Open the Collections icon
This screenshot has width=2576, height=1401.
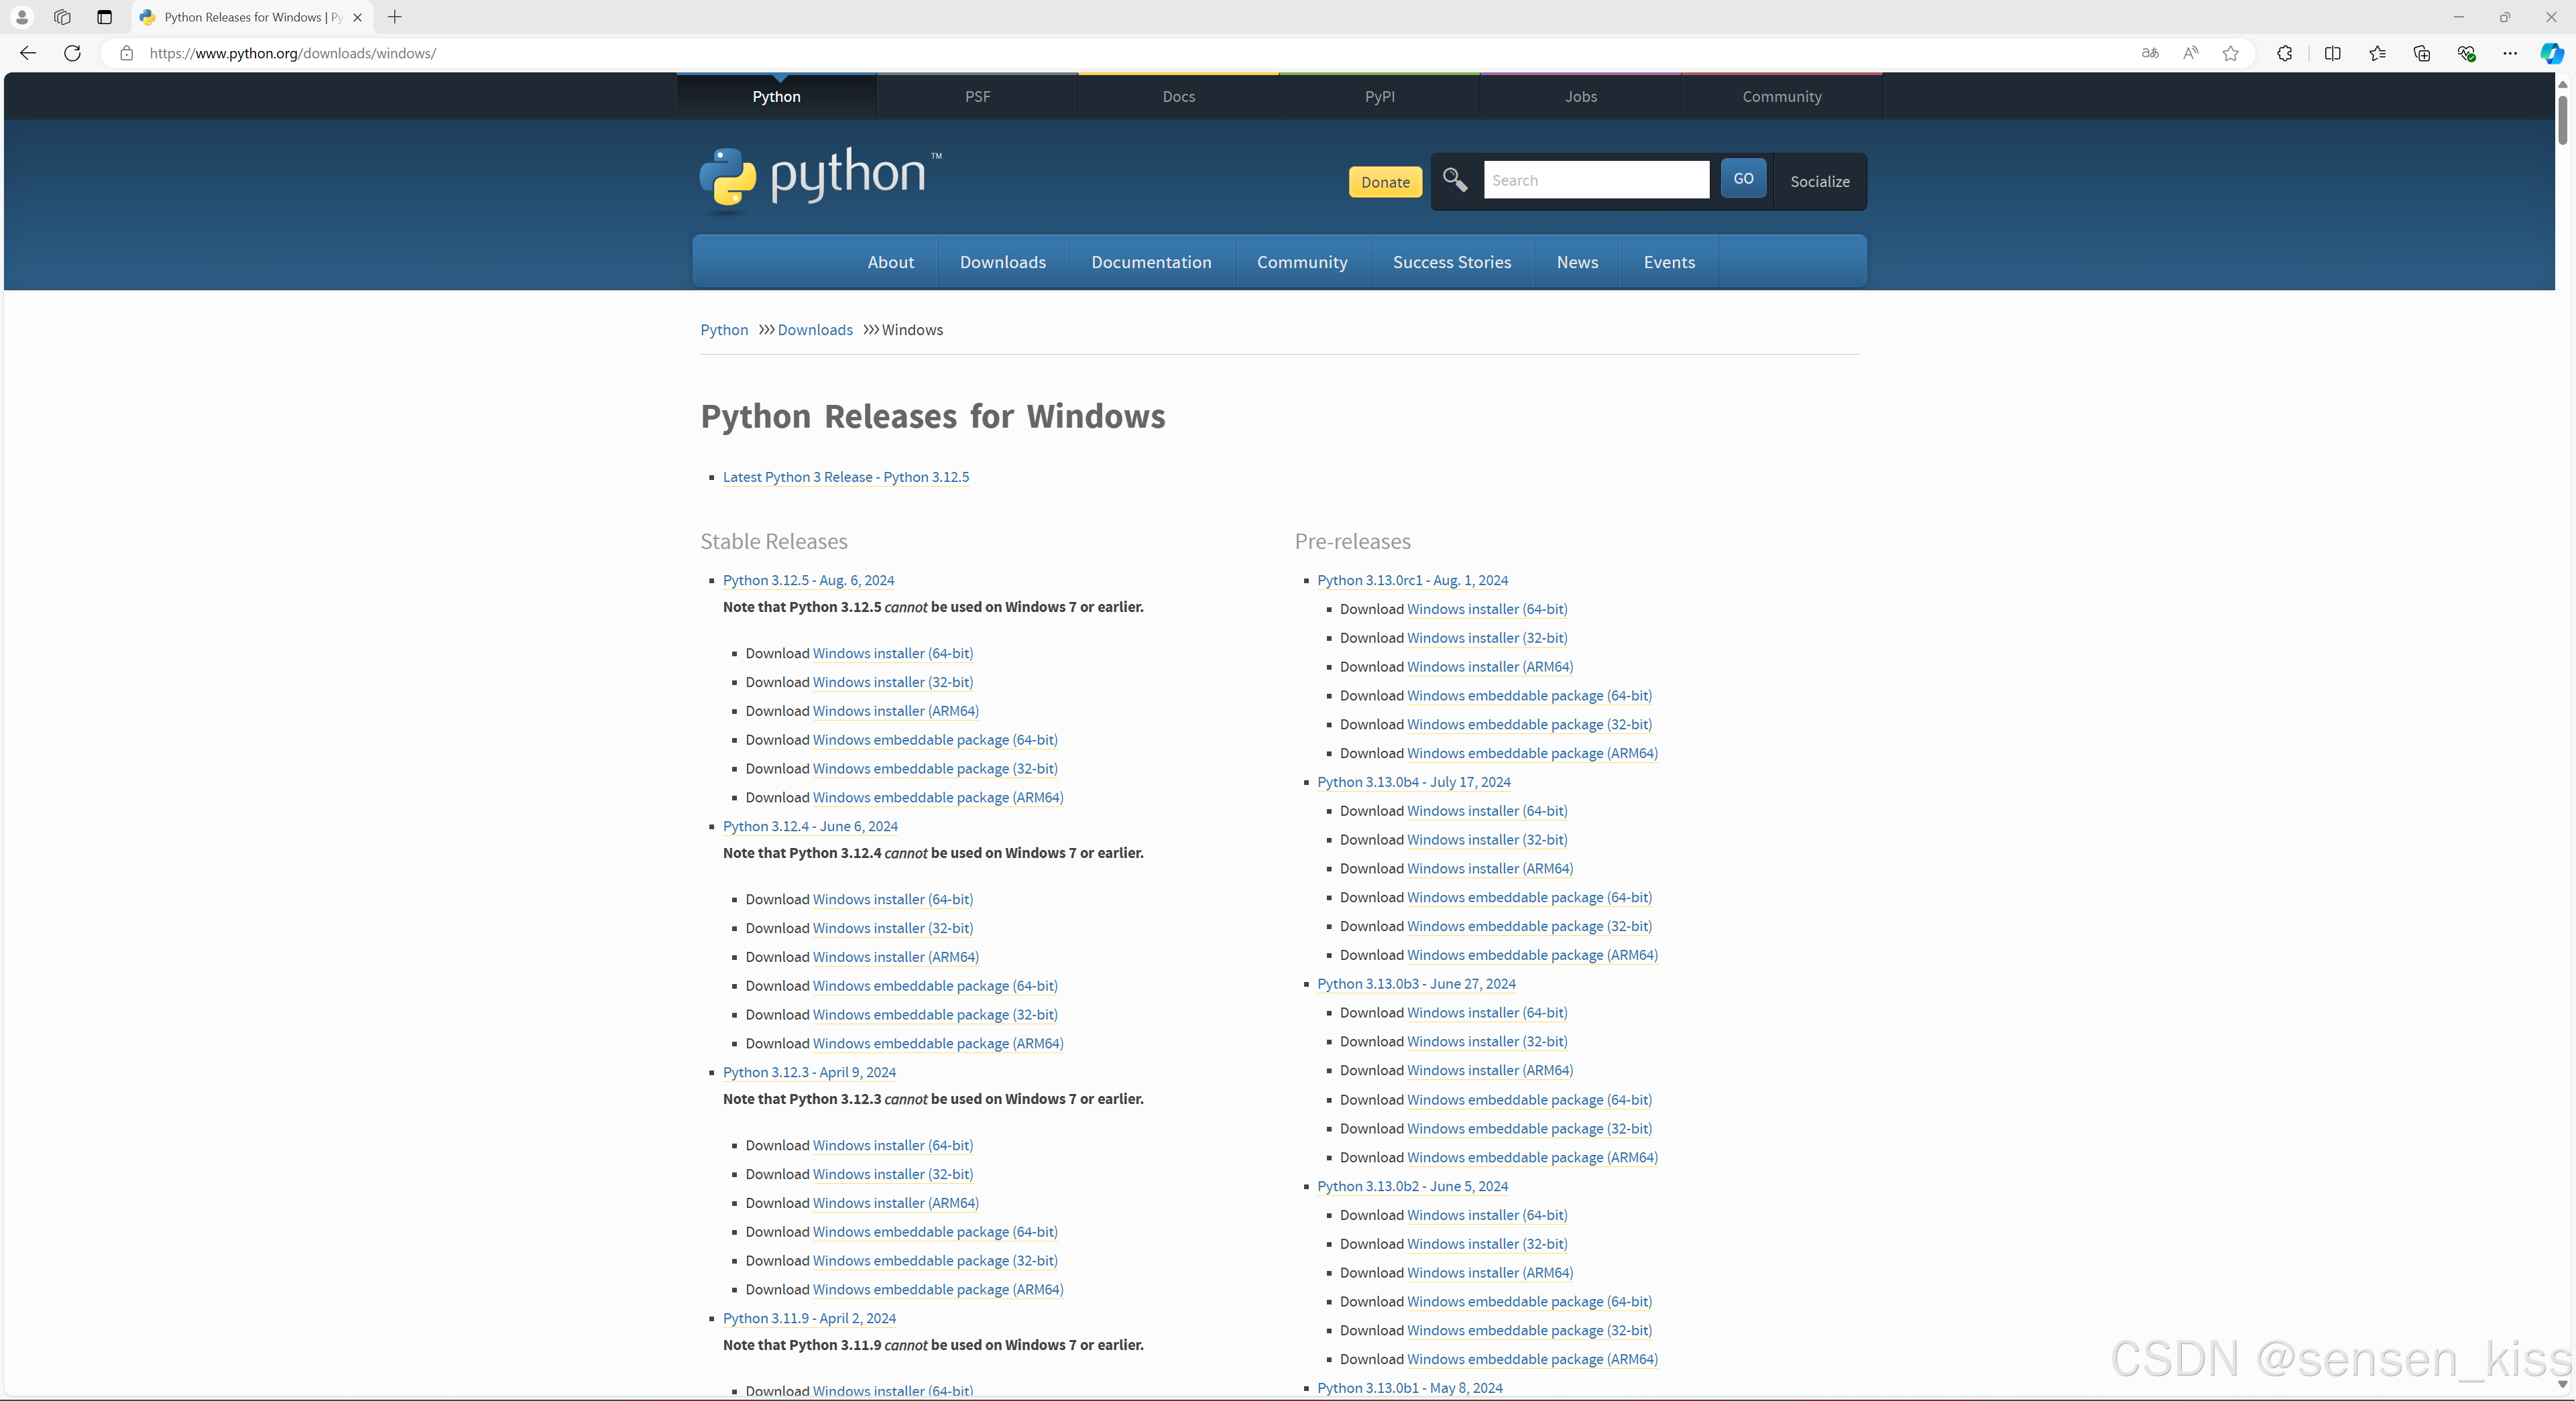click(x=2421, y=53)
